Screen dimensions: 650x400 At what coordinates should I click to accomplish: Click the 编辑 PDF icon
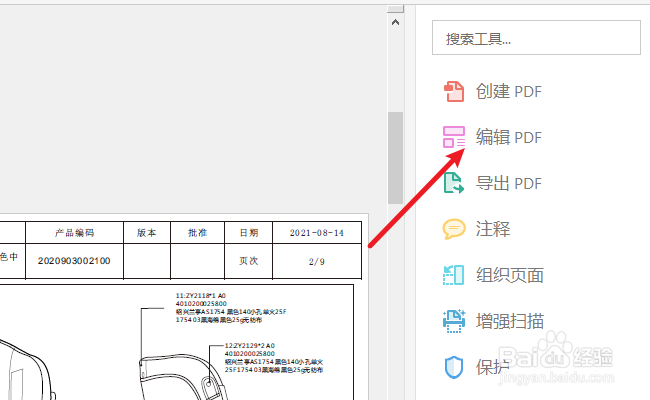454,137
